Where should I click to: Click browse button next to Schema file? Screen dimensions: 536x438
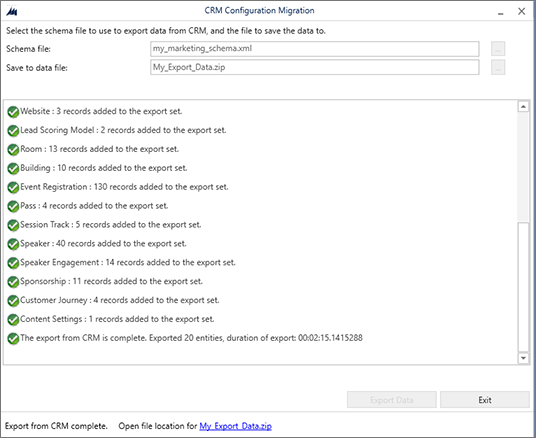(498, 49)
